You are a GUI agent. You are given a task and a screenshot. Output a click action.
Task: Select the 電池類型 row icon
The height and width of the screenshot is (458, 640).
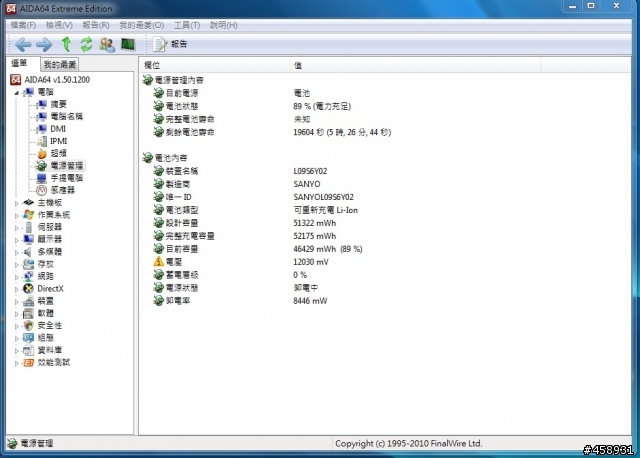158,210
